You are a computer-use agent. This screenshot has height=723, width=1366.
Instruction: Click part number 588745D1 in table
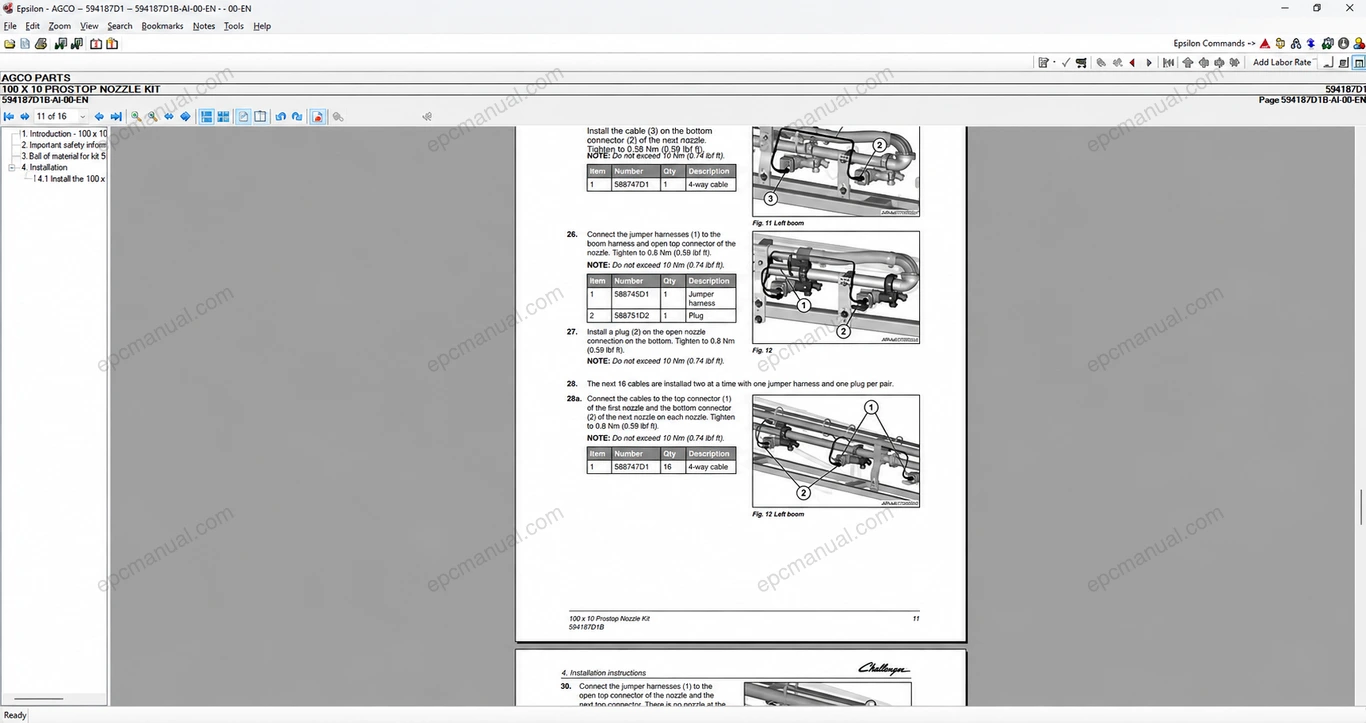[x=631, y=294]
